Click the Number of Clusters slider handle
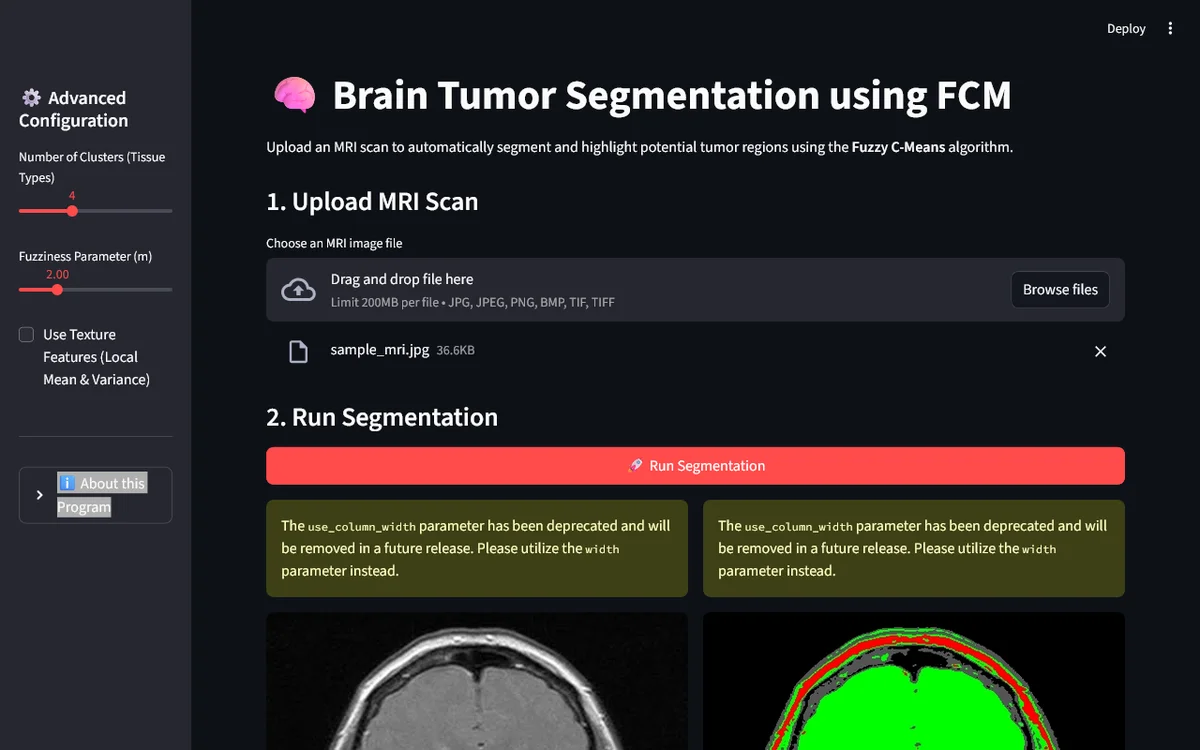Image resolution: width=1200 pixels, height=750 pixels. coord(72,211)
